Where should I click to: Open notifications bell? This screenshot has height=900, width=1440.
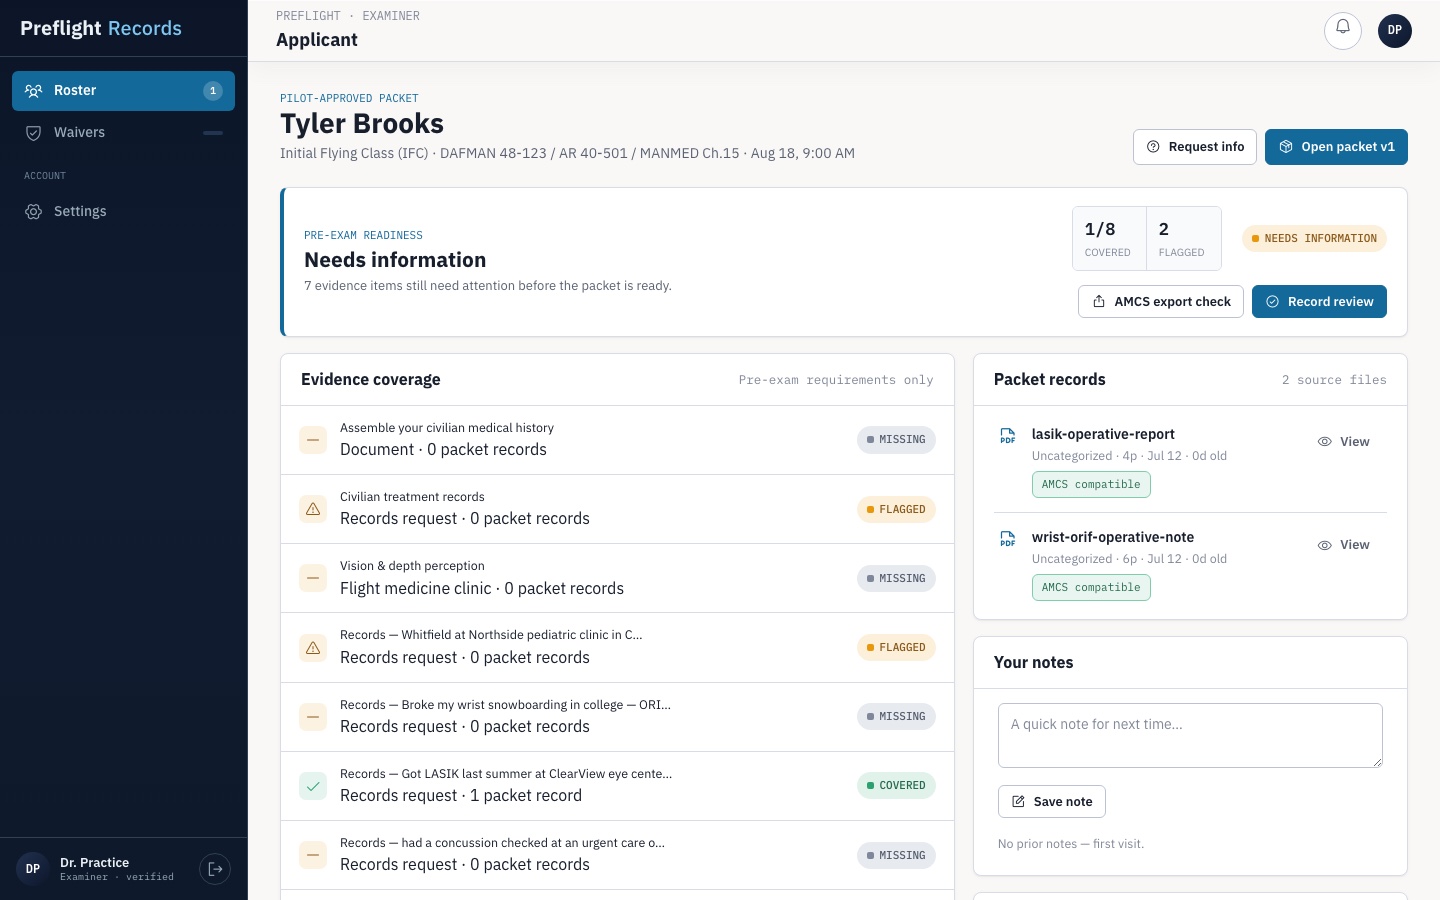[x=1343, y=30]
